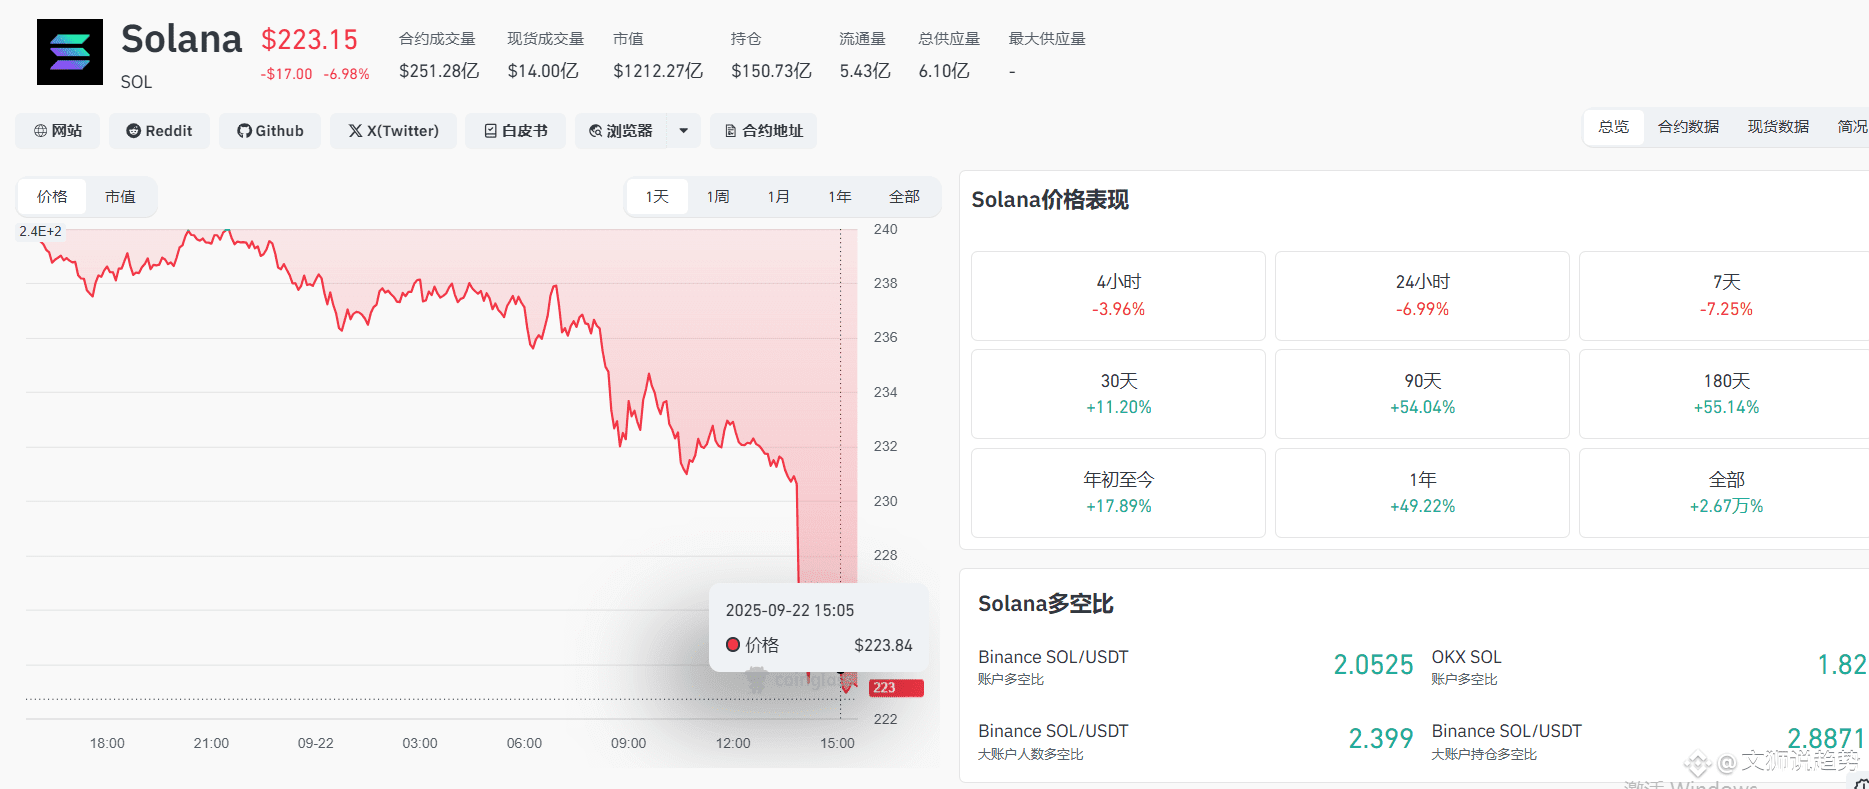
Task: Click the Solana price $223.15
Action: pyautogui.click(x=309, y=40)
